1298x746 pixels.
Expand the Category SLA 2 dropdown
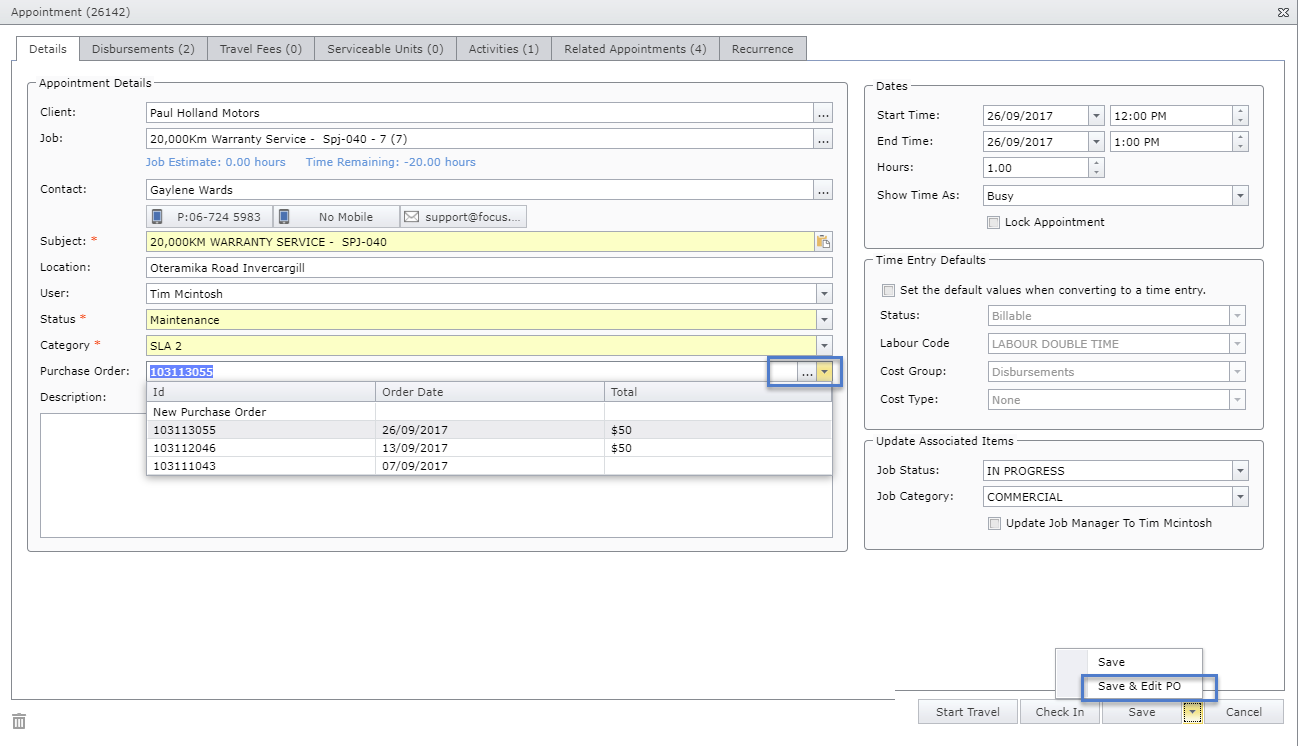pyautogui.click(x=824, y=346)
